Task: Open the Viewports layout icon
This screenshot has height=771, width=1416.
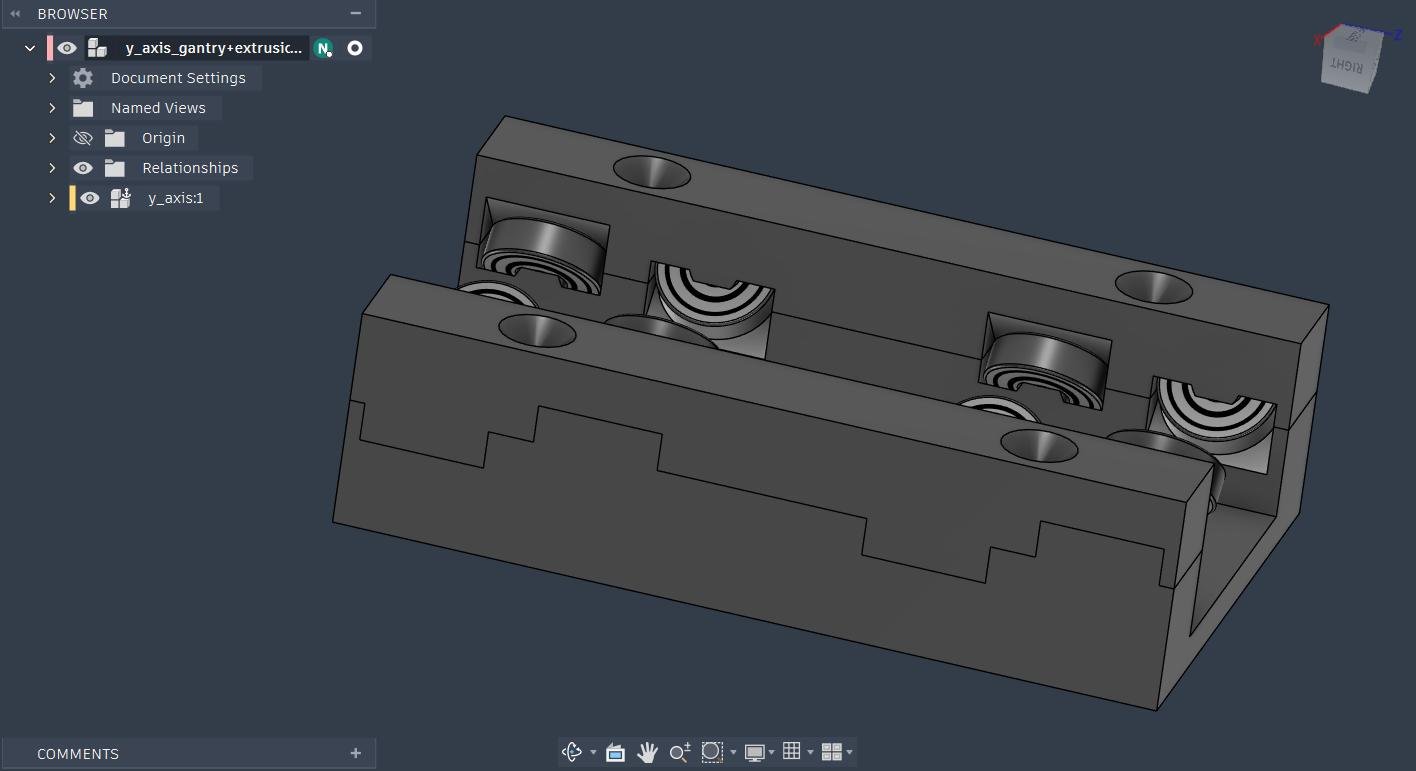Action: [831, 752]
